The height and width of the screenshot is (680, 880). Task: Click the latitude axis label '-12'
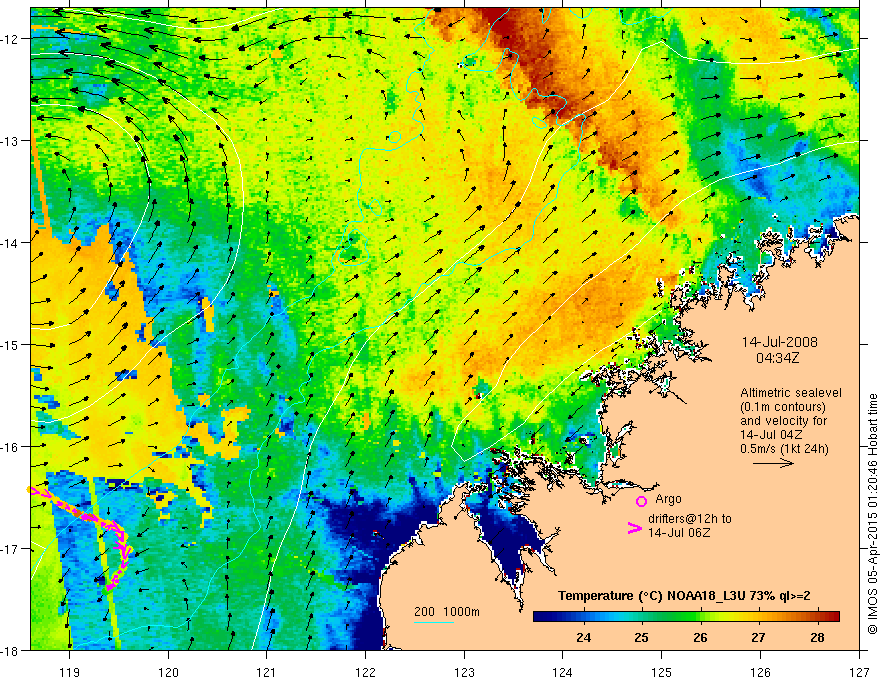coord(11,39)
